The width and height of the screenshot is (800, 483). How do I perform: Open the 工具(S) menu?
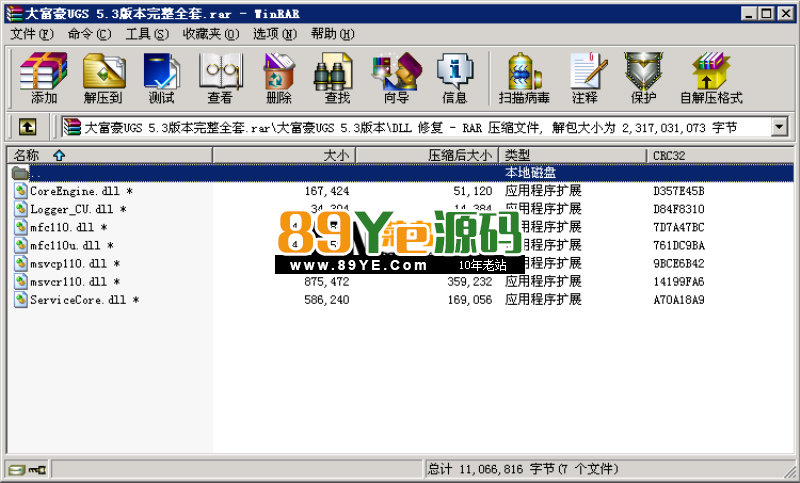click(147, 34)
